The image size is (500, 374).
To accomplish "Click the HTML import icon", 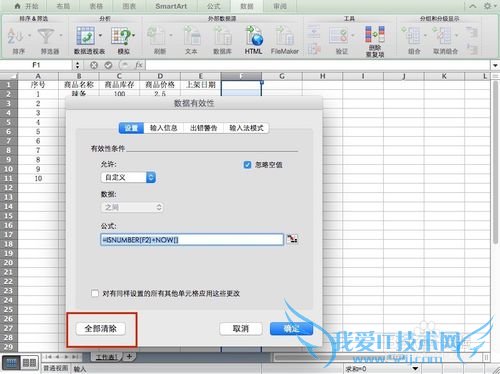I will point(254,36).
